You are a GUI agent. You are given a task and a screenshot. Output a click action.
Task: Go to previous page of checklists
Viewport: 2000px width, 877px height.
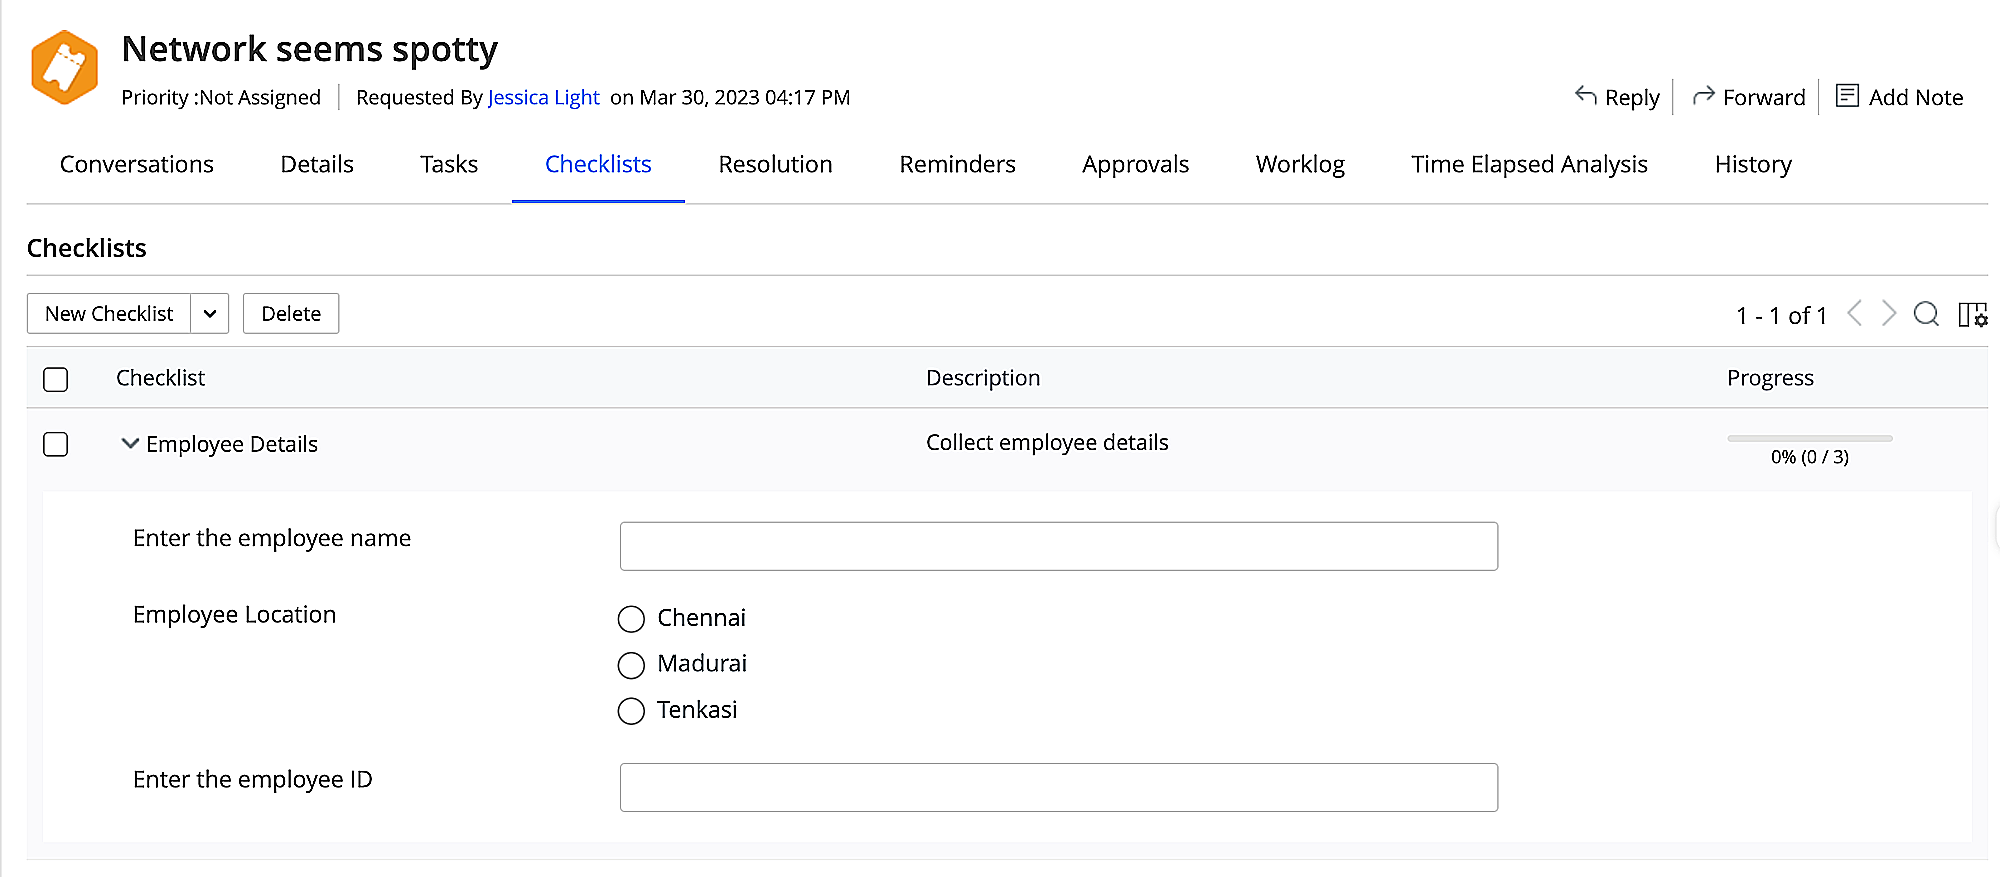pos(1855,314)
